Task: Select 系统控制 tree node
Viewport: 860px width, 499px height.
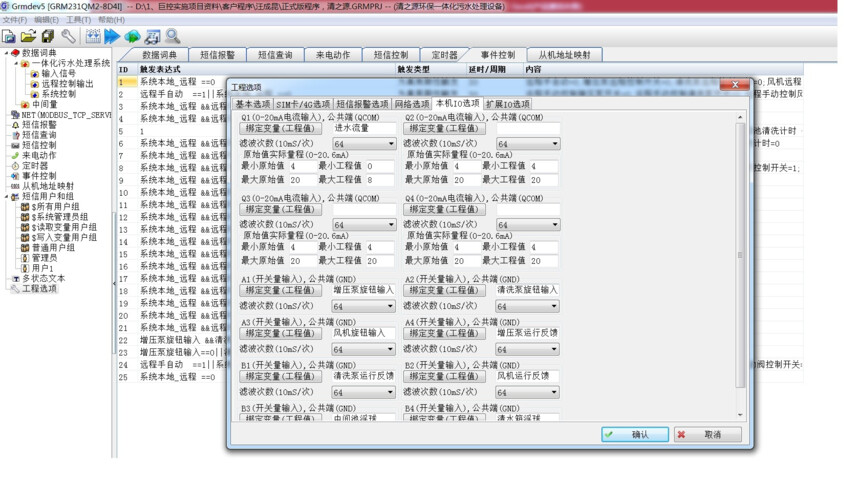Action: click(58, 94)
